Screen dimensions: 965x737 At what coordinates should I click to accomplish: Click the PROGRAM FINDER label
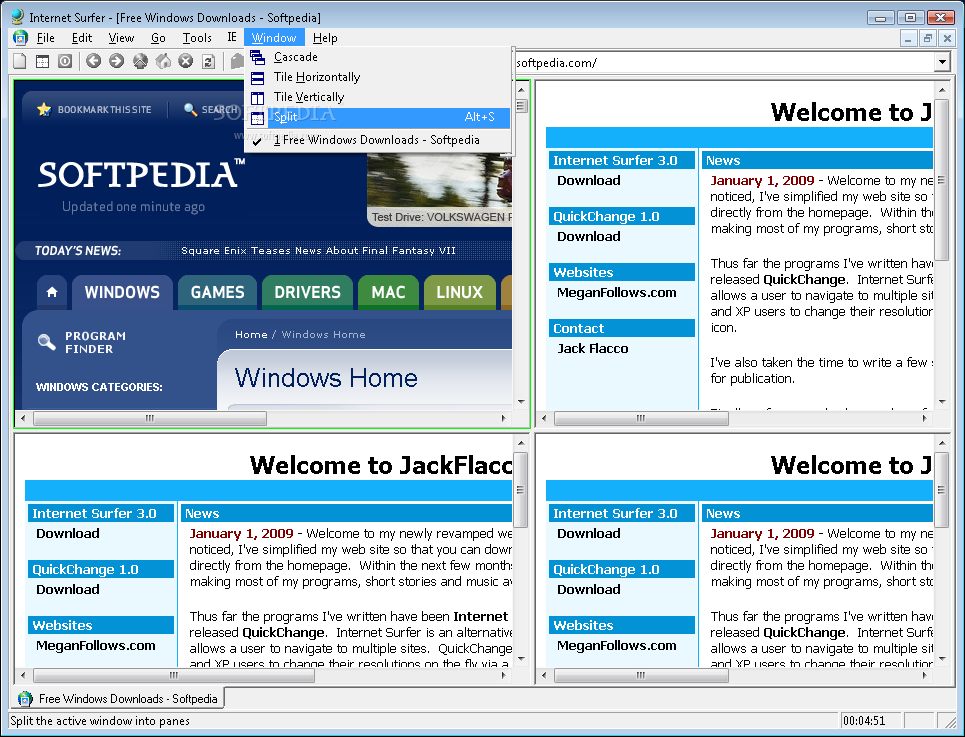click(95, 342)
